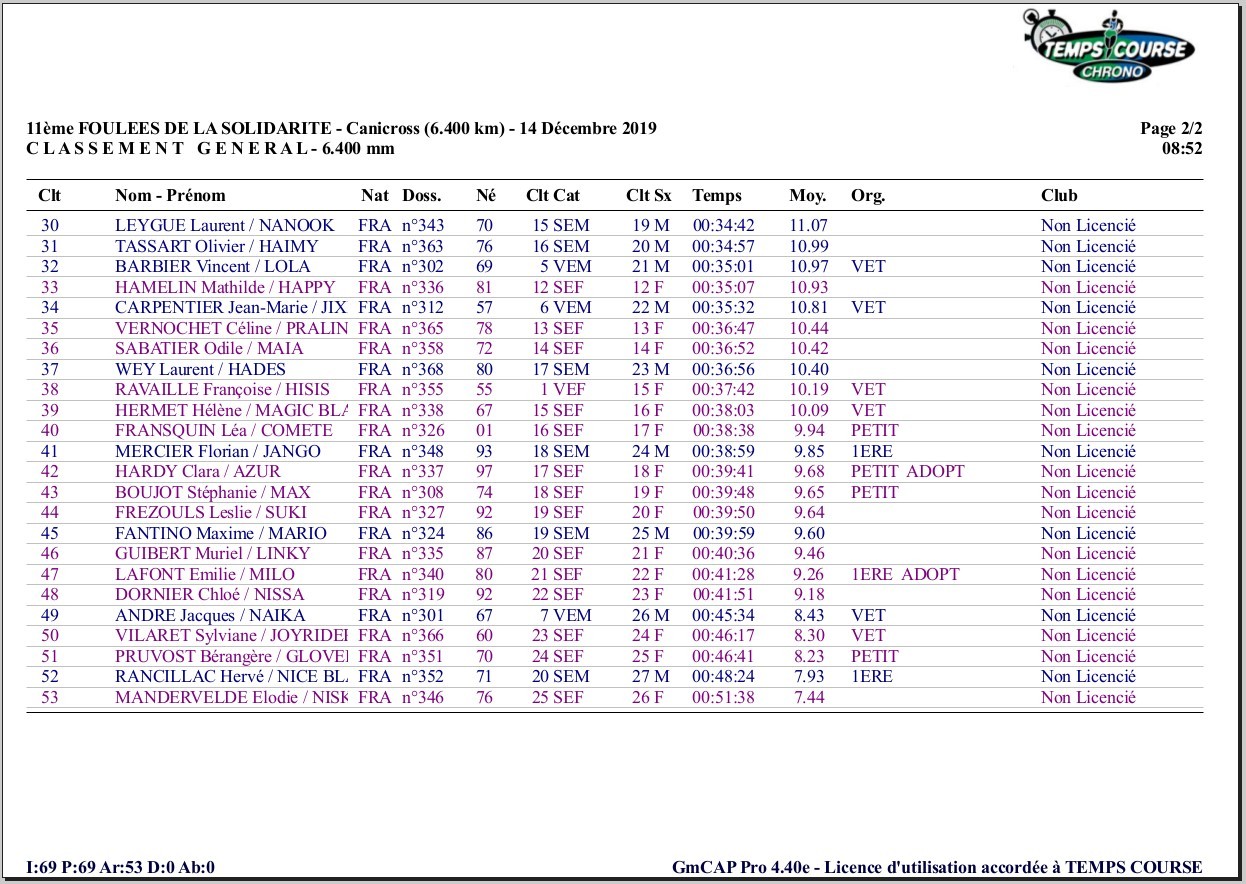Click bib number n°355
The width and height of the screenshot is (1246, 884).
[423, 390]
